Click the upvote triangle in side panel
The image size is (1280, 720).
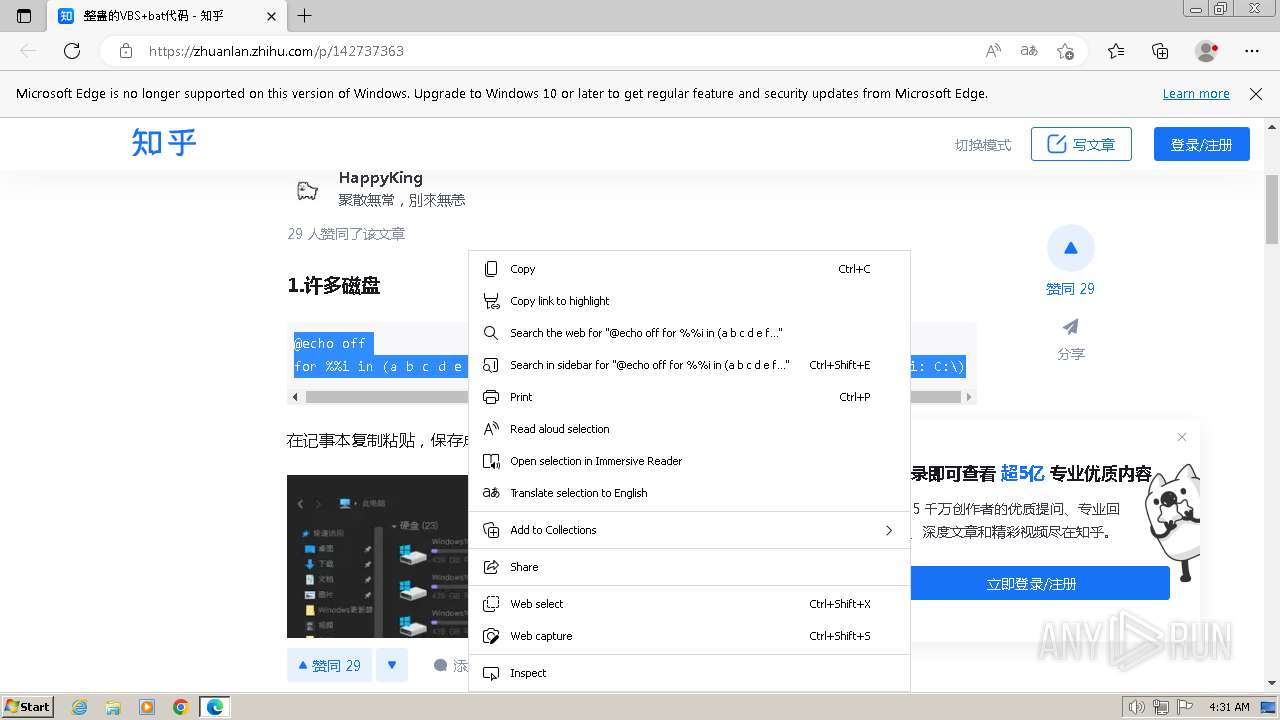1071,248
